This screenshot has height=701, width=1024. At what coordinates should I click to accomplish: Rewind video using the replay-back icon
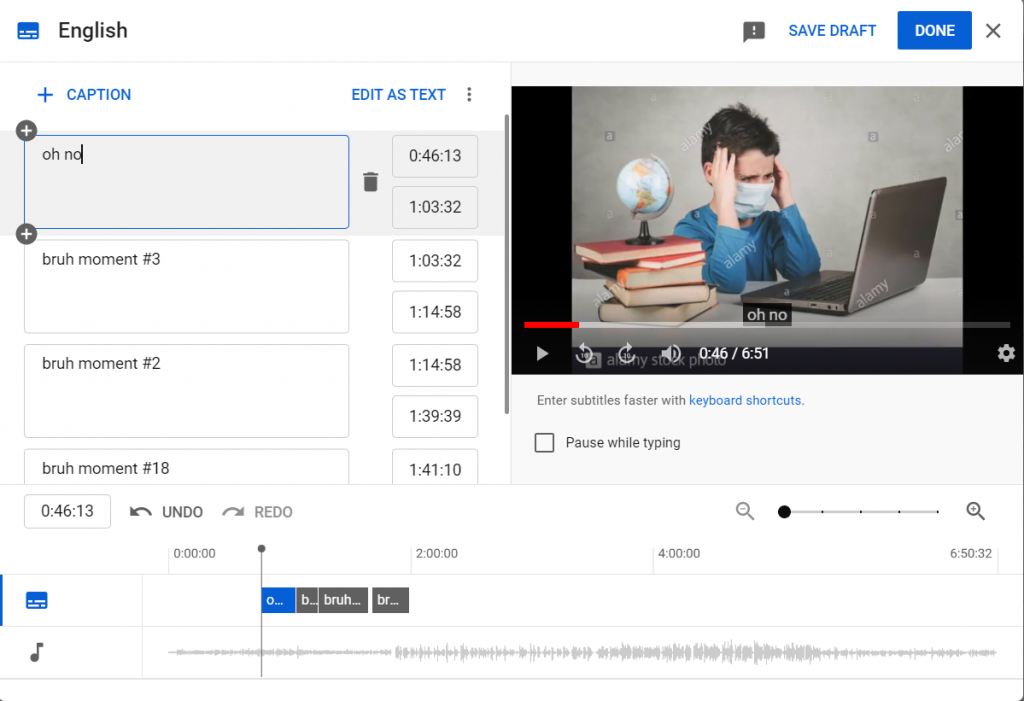(585, 353)
